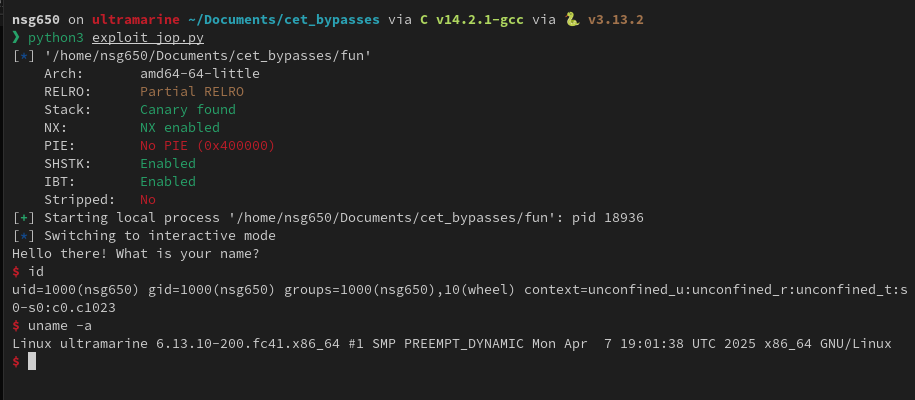Select the 'v14.2.1-gcc' version text
The height and width of the screenshot is (400, 915).
tap(479, 20)
